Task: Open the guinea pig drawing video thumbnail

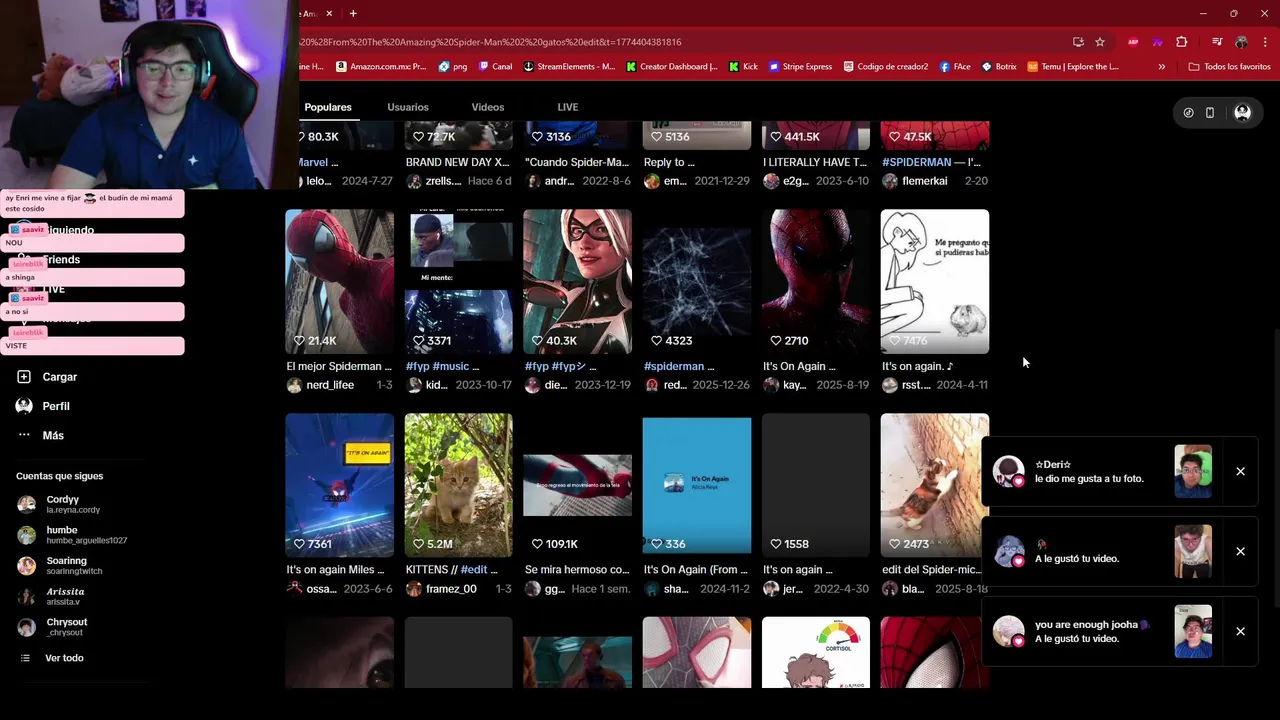Action: pos(935,281)
